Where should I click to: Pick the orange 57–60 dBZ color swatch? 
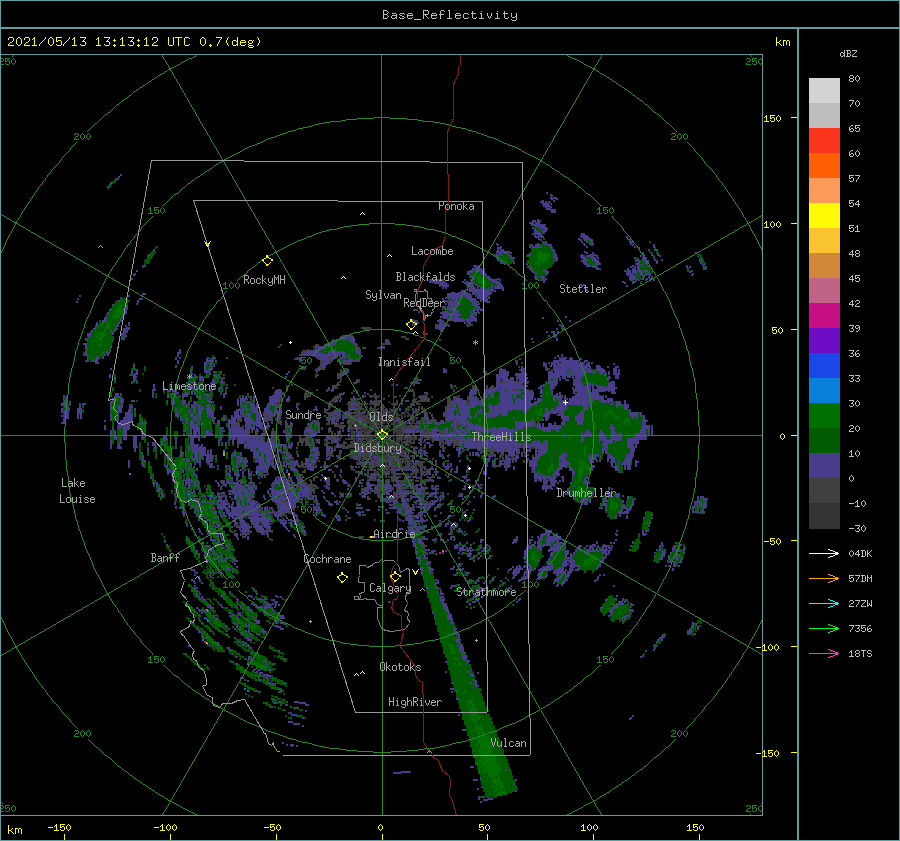pos(824,166)
